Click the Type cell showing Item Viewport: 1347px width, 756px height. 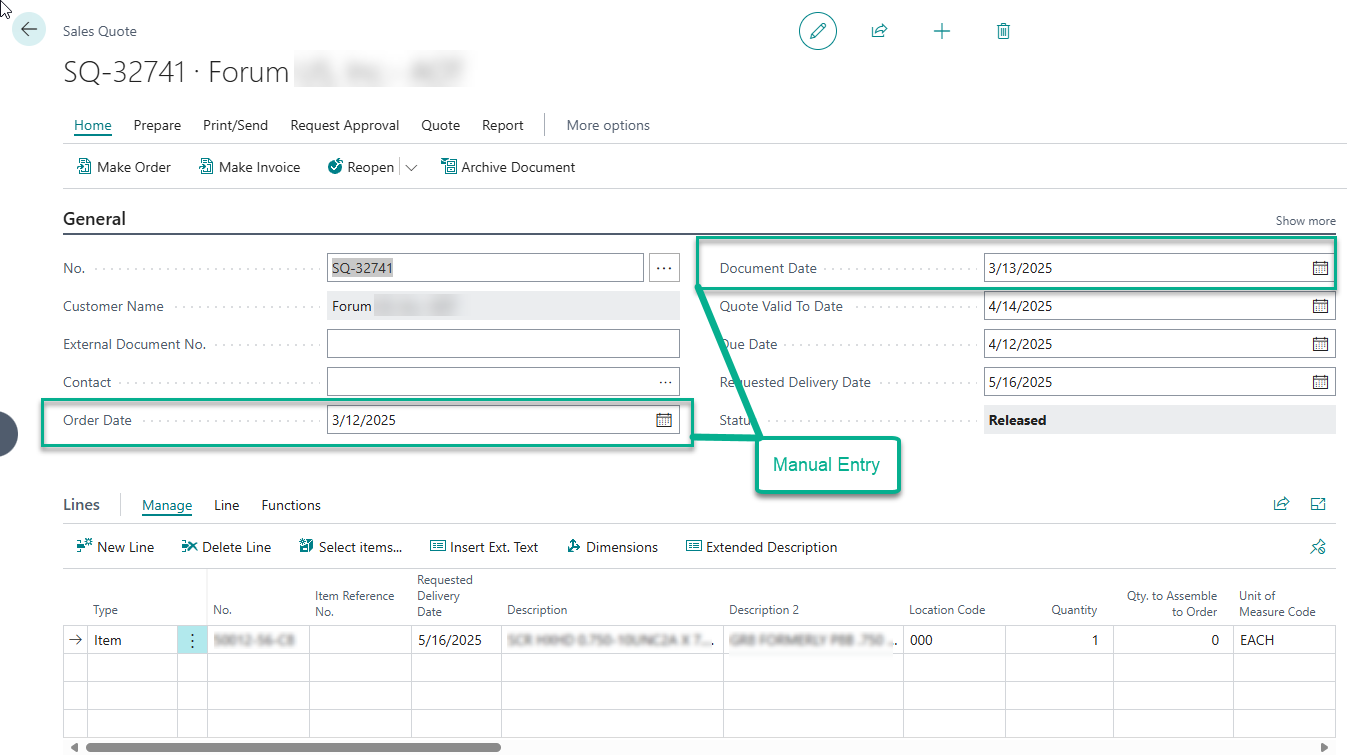click(x=132, y=640)
